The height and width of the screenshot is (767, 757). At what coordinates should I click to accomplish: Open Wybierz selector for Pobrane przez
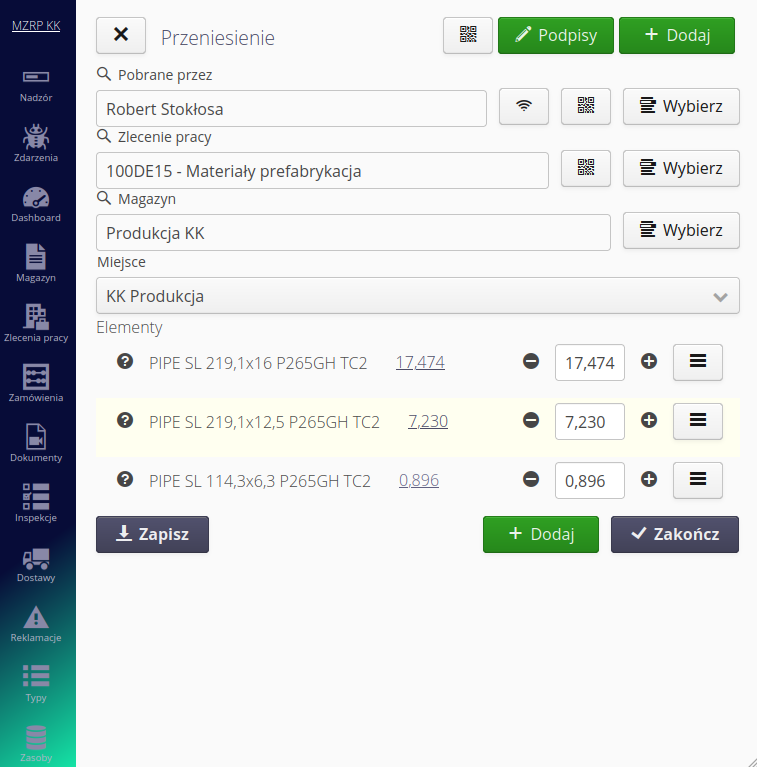[681, 107]
